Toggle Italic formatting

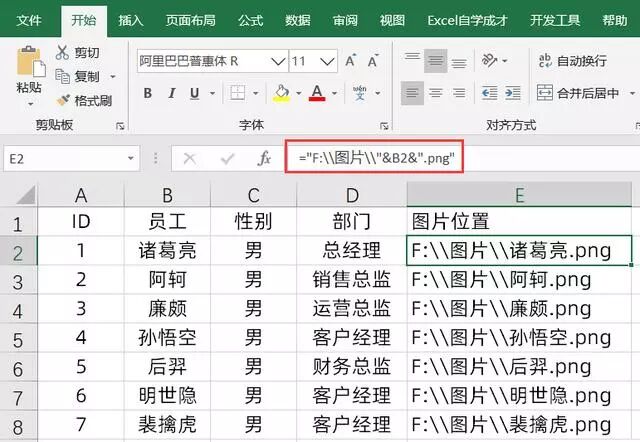[x=171, y=93]
